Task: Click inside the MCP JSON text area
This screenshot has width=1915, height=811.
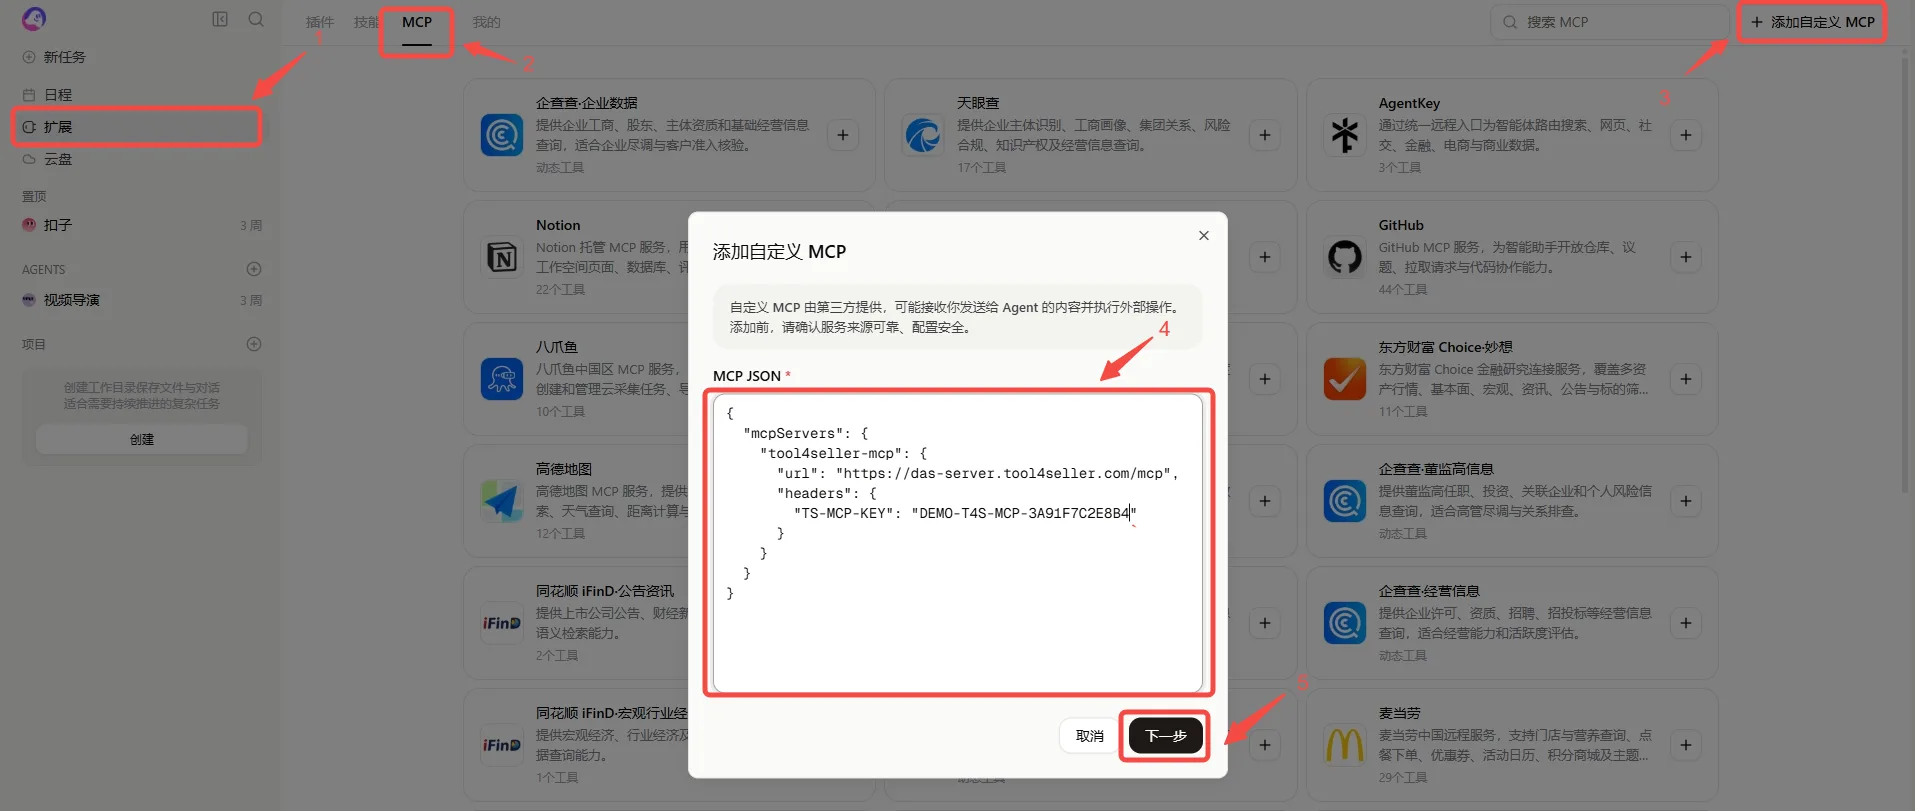Action: pos(958,543)
